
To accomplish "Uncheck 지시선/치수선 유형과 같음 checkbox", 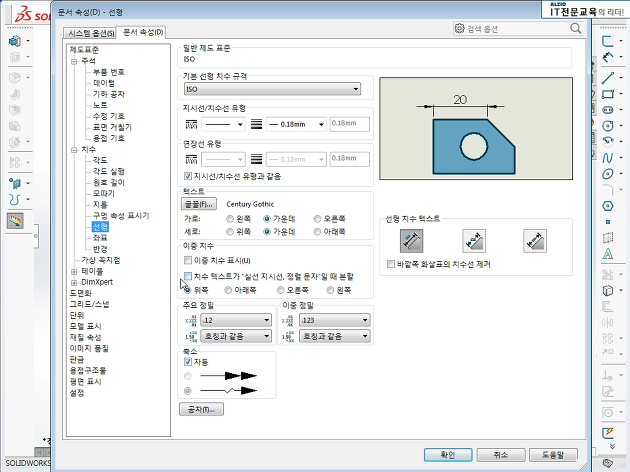I will (x=188, y=176).
